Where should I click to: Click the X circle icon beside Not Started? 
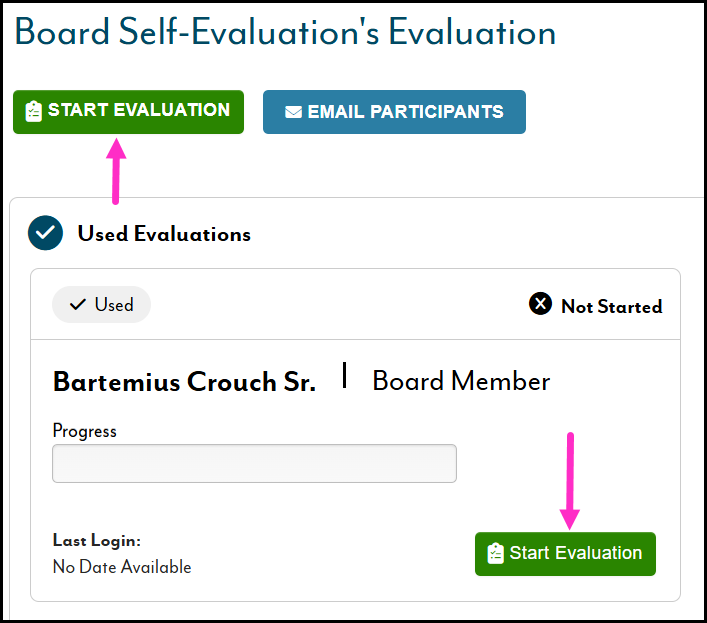(x=540, y=305)
